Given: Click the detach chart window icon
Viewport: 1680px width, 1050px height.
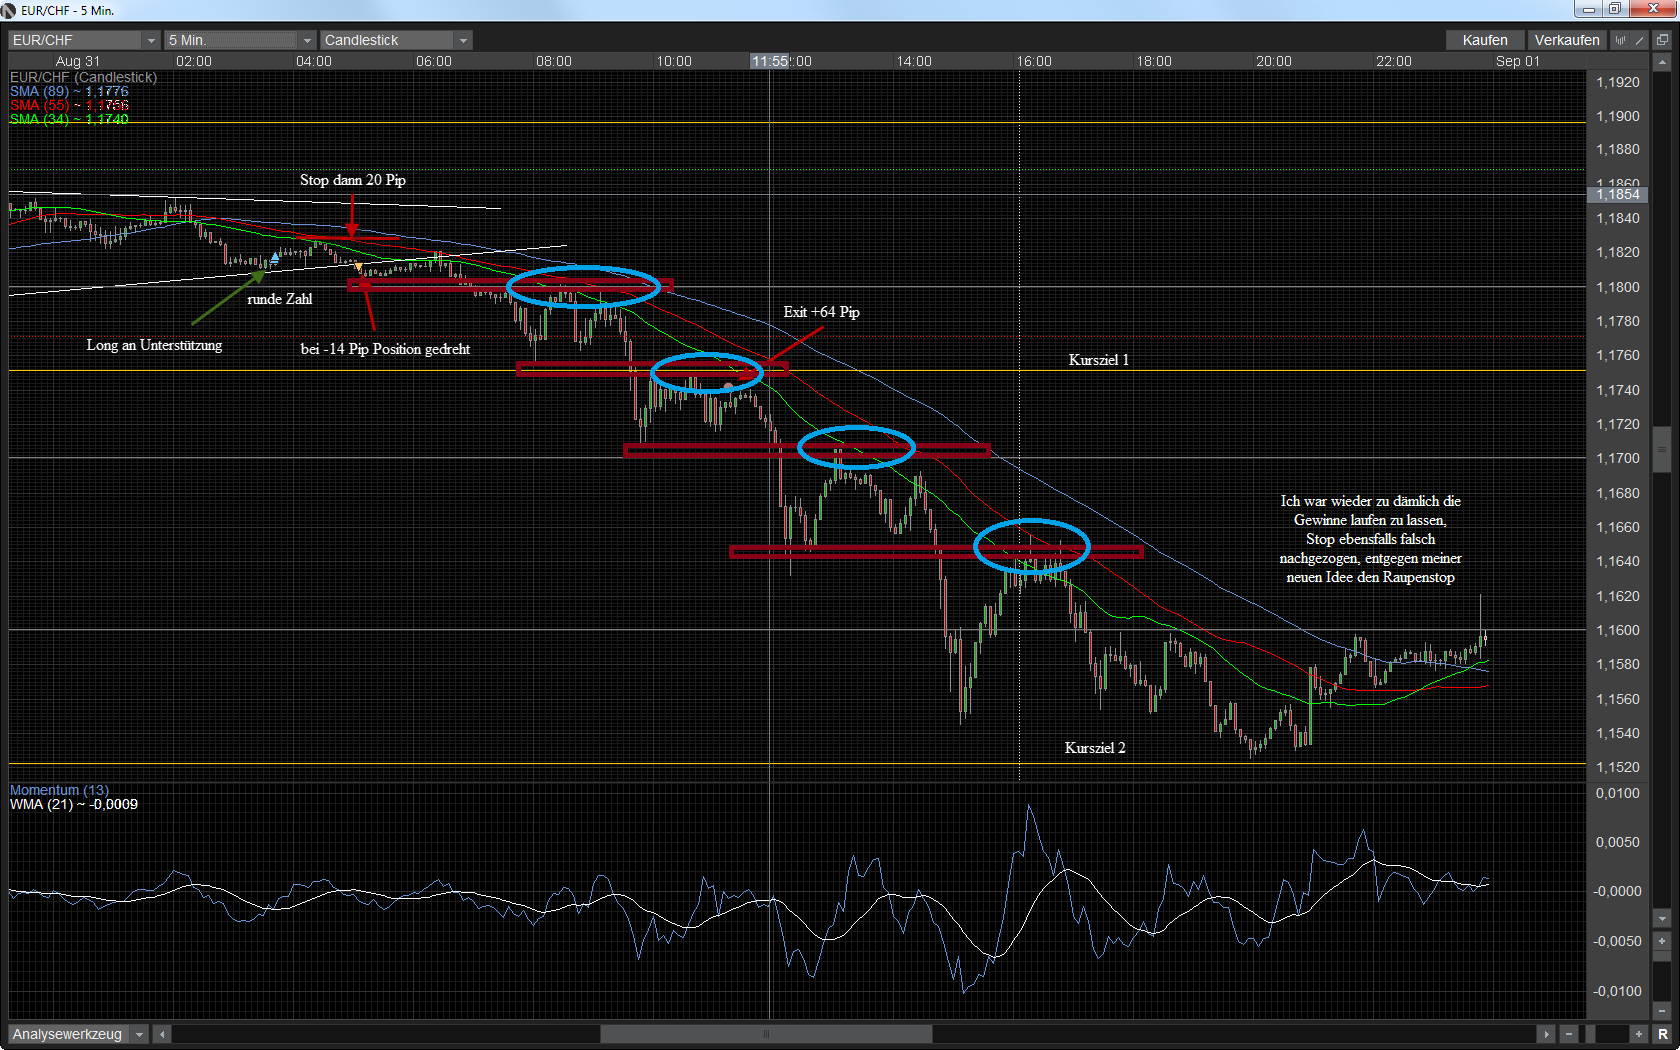Looking at the screenshot, I should click(1662, 40).
